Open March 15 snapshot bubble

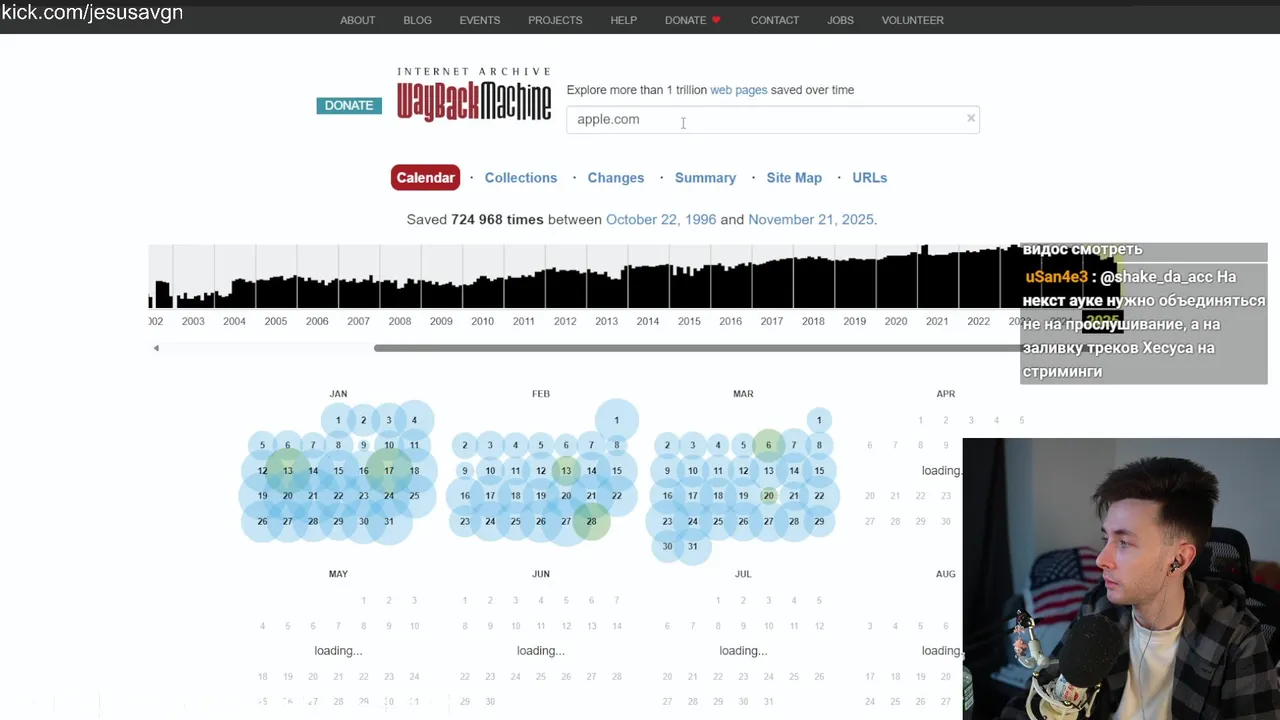[819, 471]
